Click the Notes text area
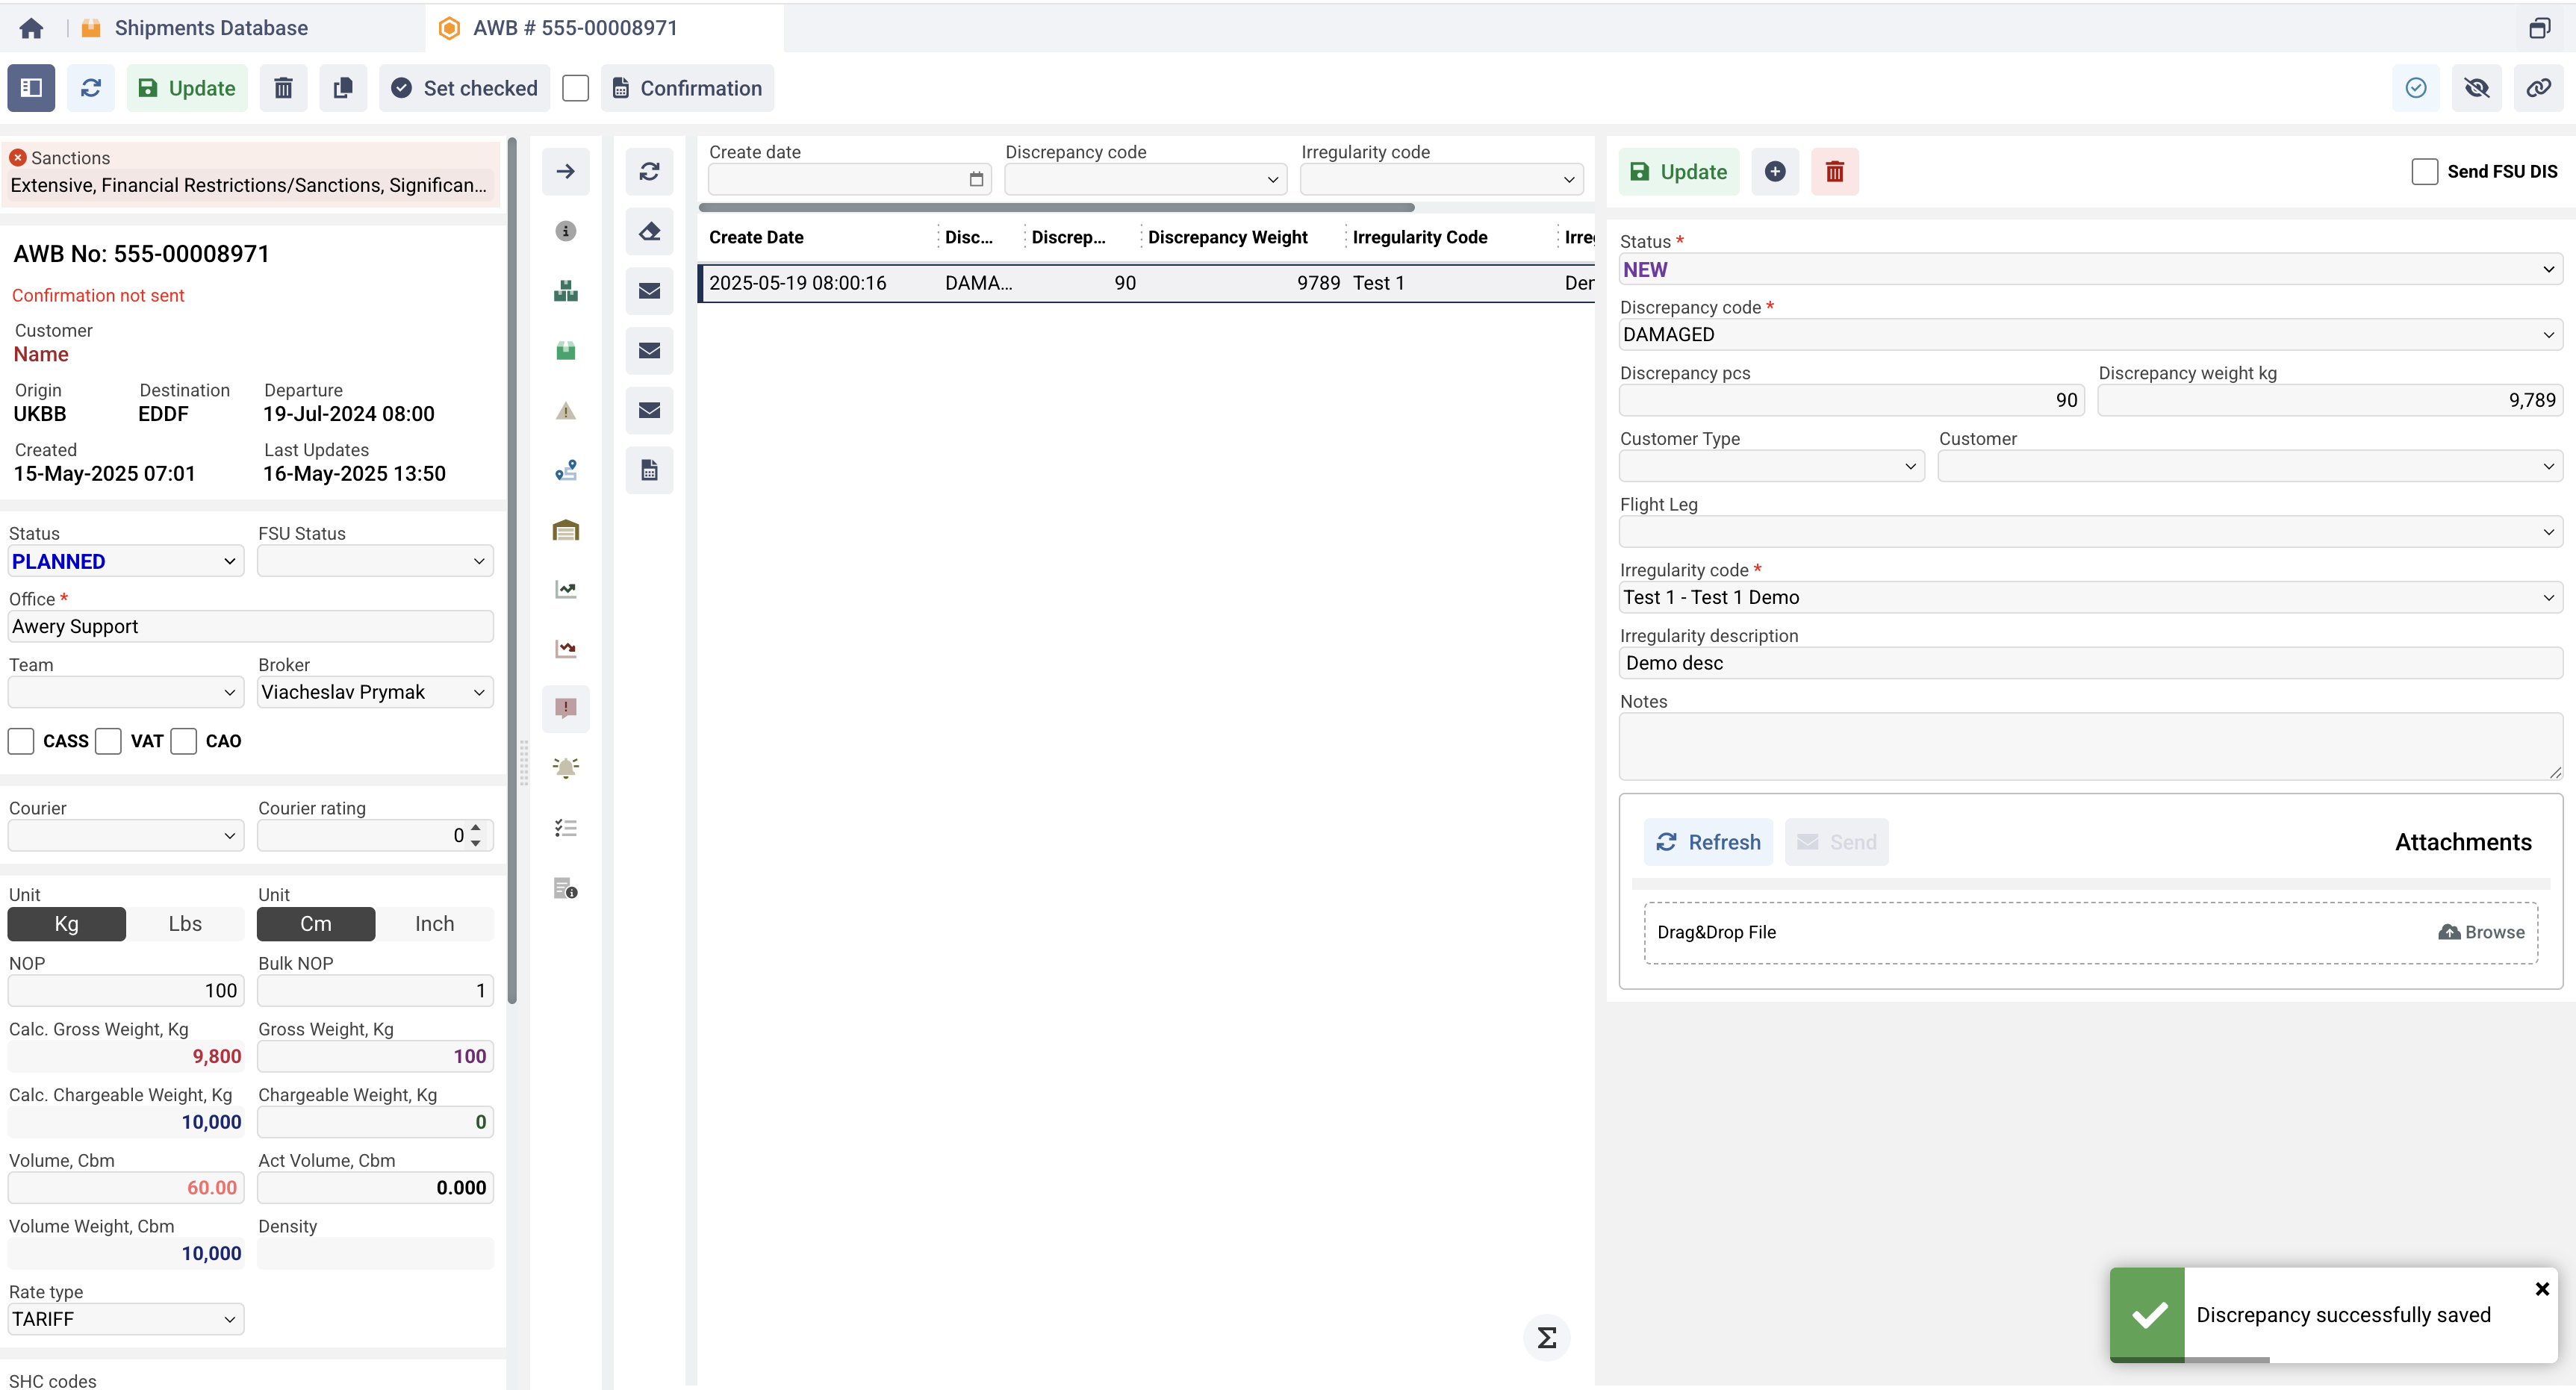This screenshot has height=1390, width=2576. tap(2090, 746)
